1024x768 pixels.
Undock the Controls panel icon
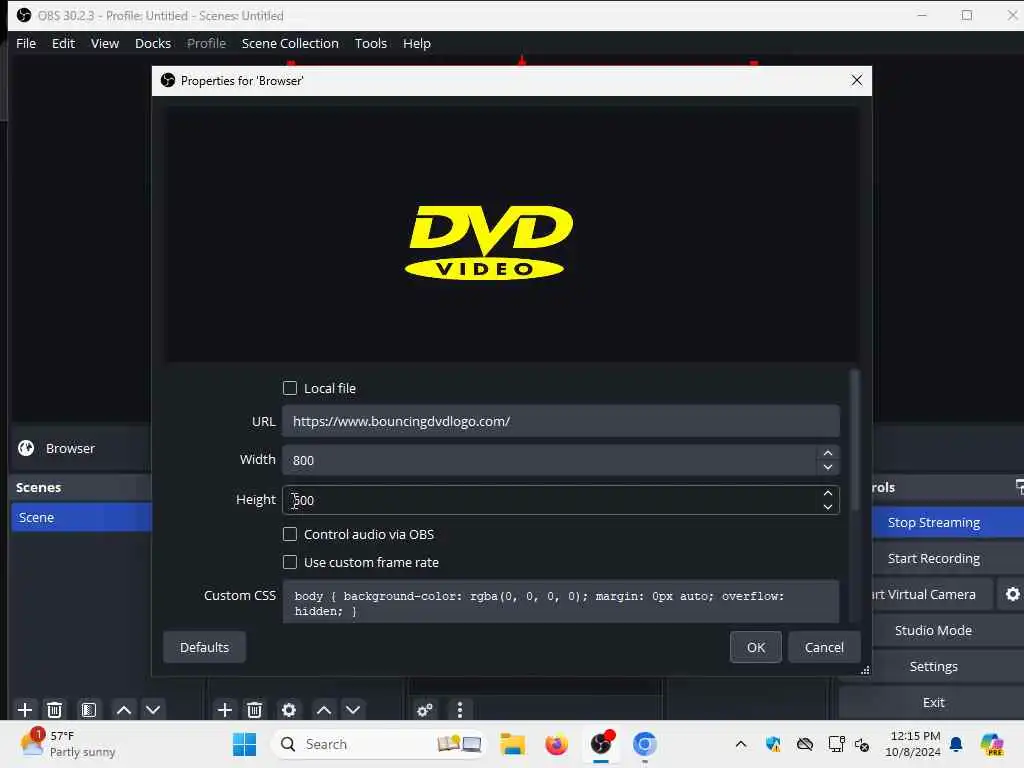point(1019,487)
